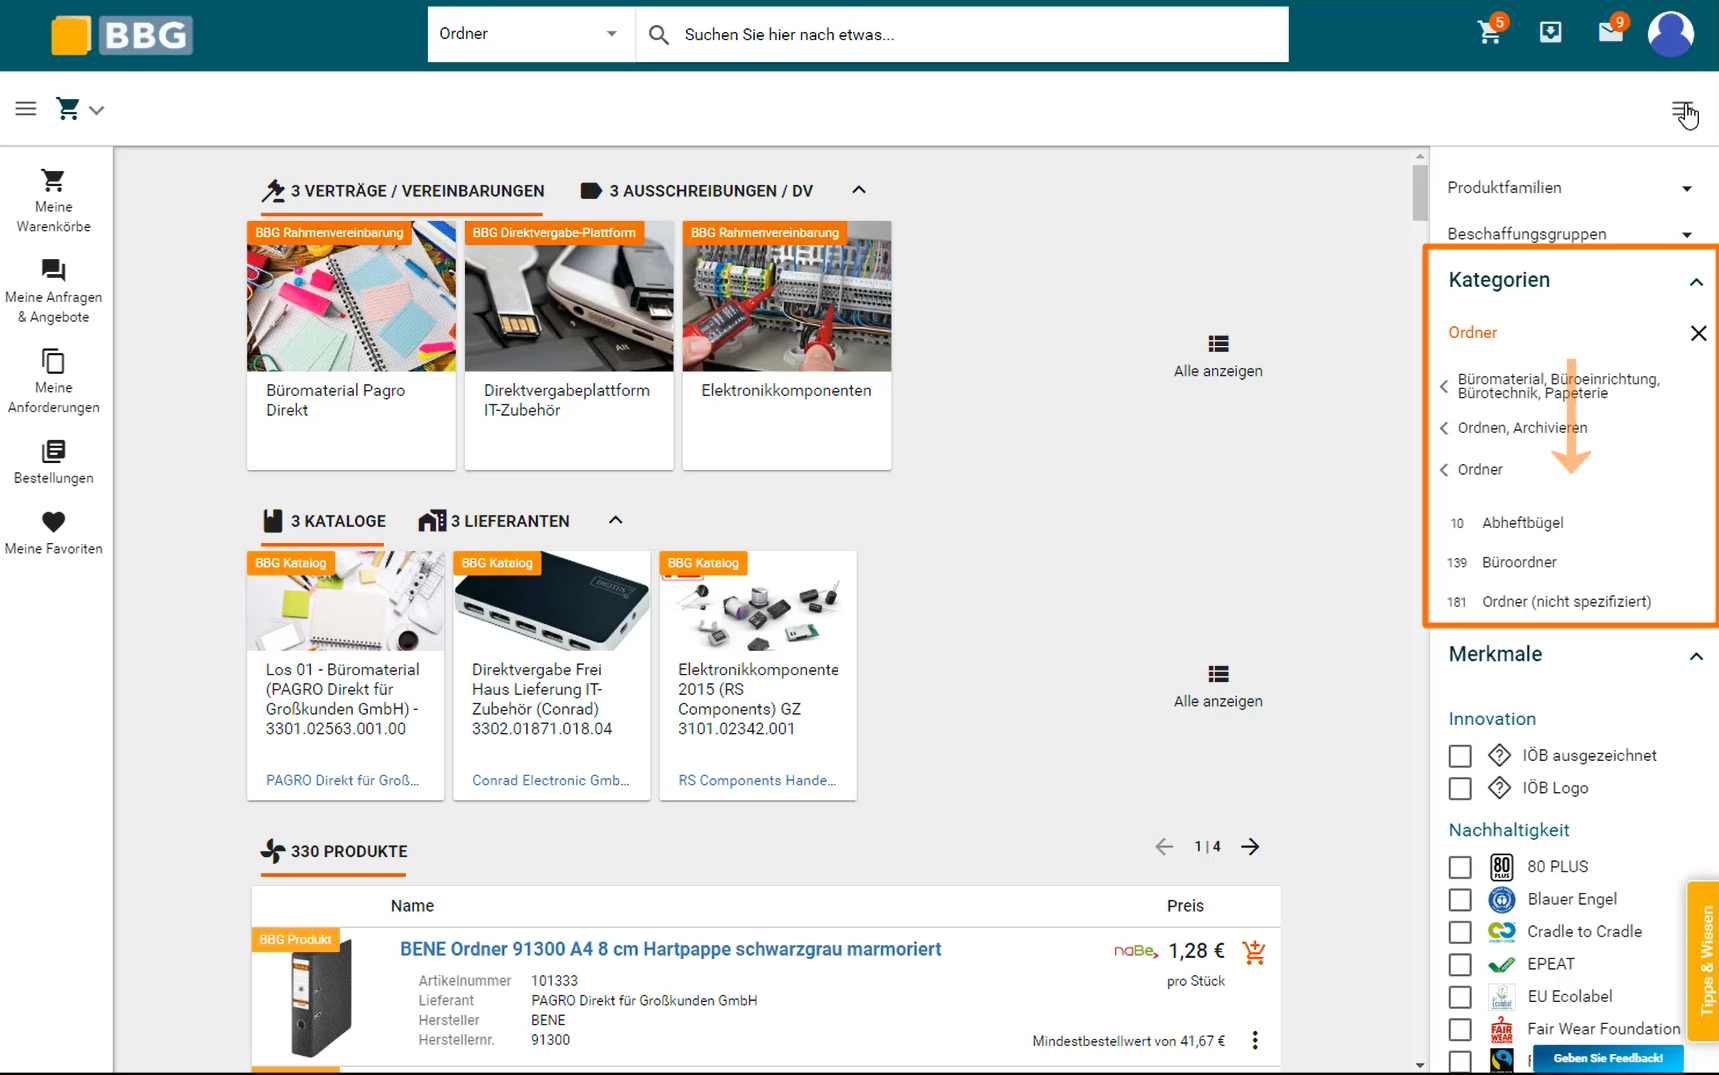
Task: Check Fair Wear Foundation checkbox
Action: (x=1460, y=1029)
